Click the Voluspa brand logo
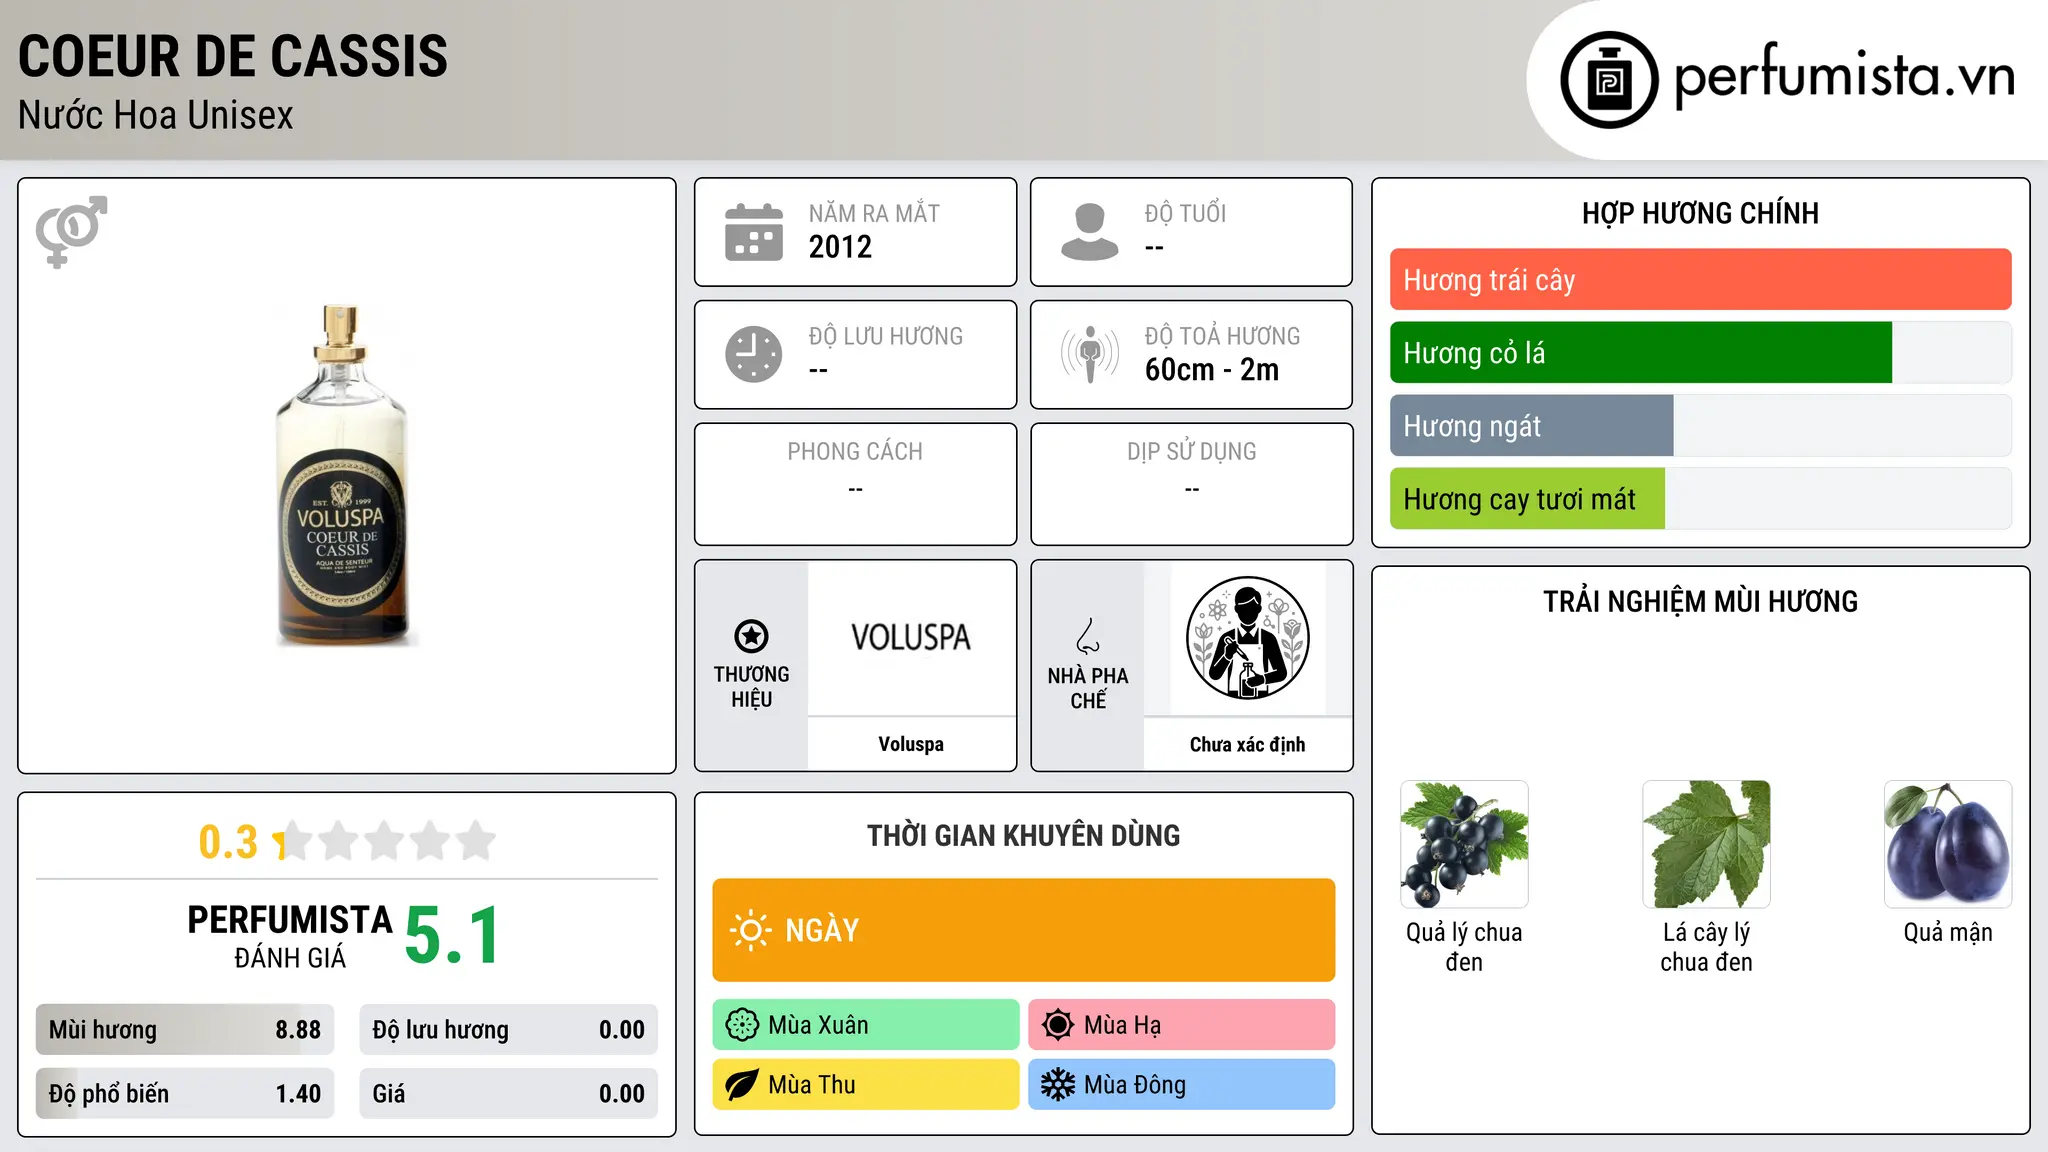The image size is (2048, 1152). (911, 638)
